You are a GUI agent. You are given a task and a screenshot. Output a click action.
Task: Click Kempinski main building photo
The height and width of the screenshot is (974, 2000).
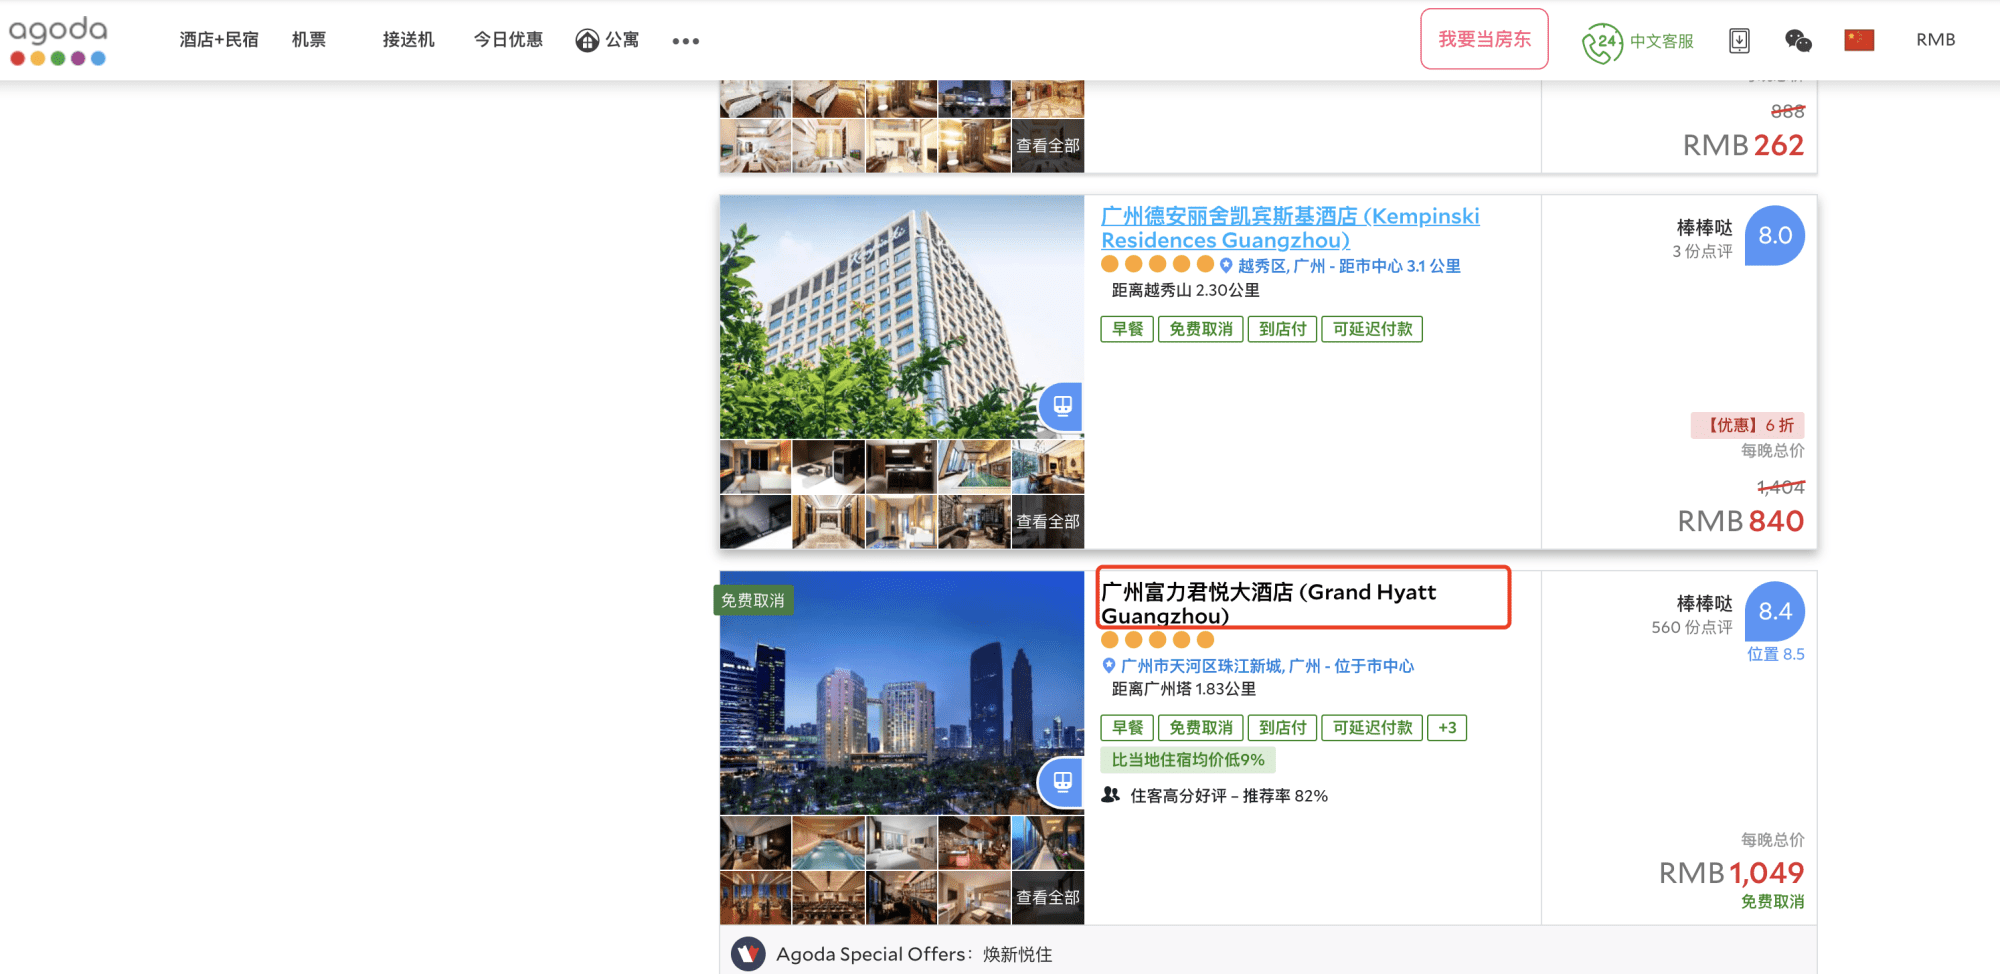pos(902,316)
